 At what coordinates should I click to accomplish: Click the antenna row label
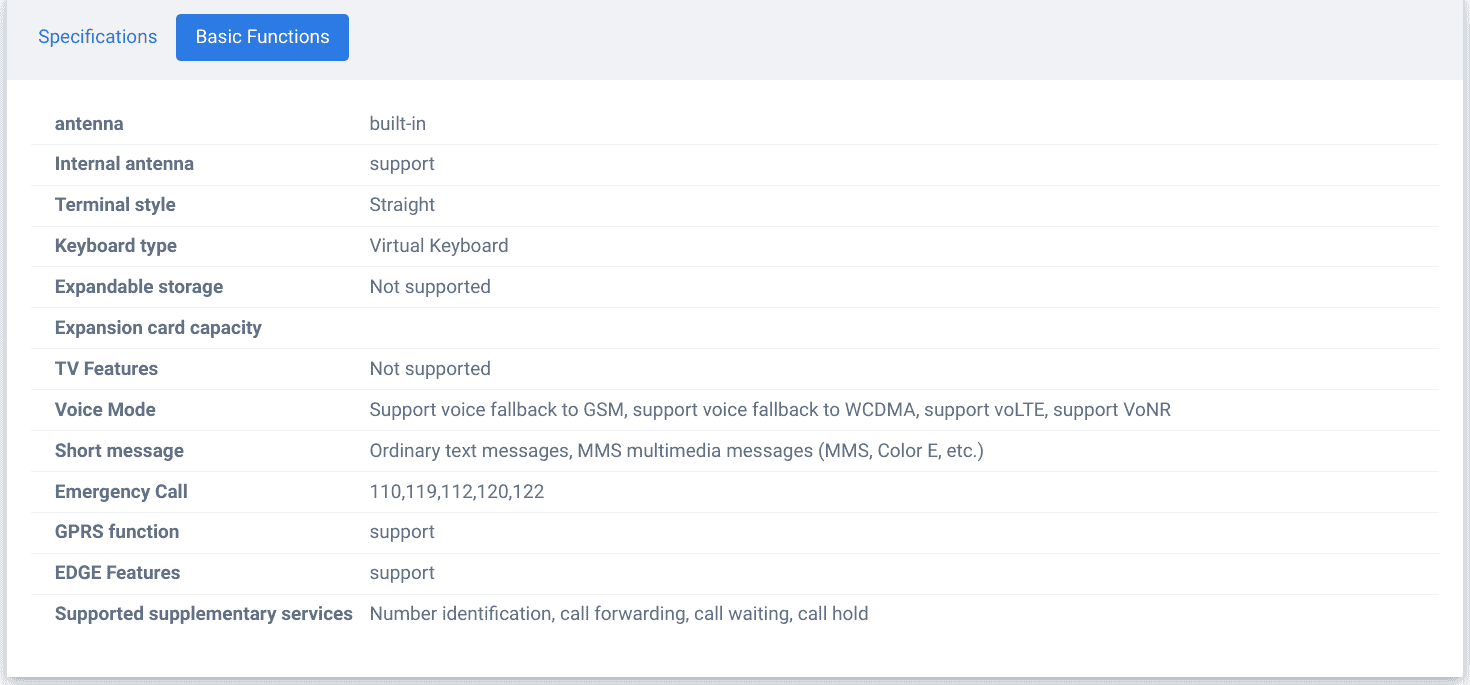pos(89,124)
